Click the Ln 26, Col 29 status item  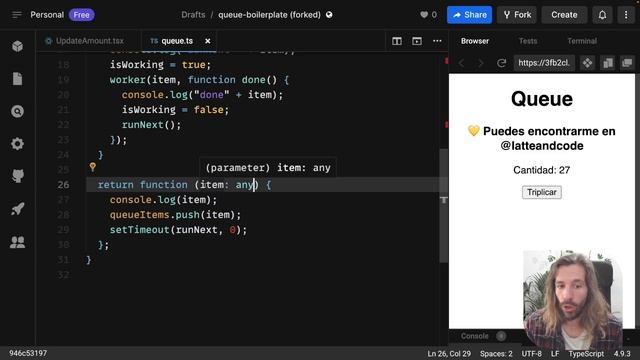(x=449, y=353)
